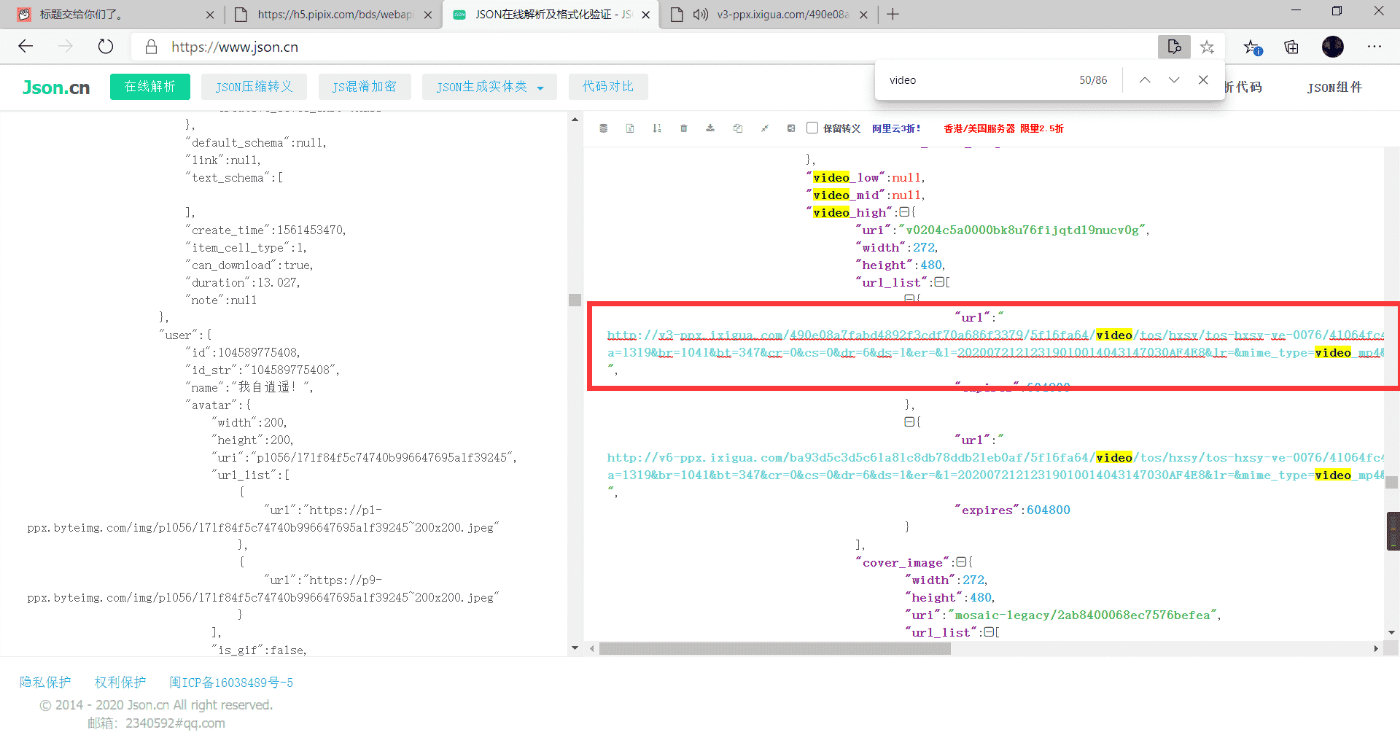Open the JSON组件 menu item
1400x751 pixels.
click(1334, 87)
